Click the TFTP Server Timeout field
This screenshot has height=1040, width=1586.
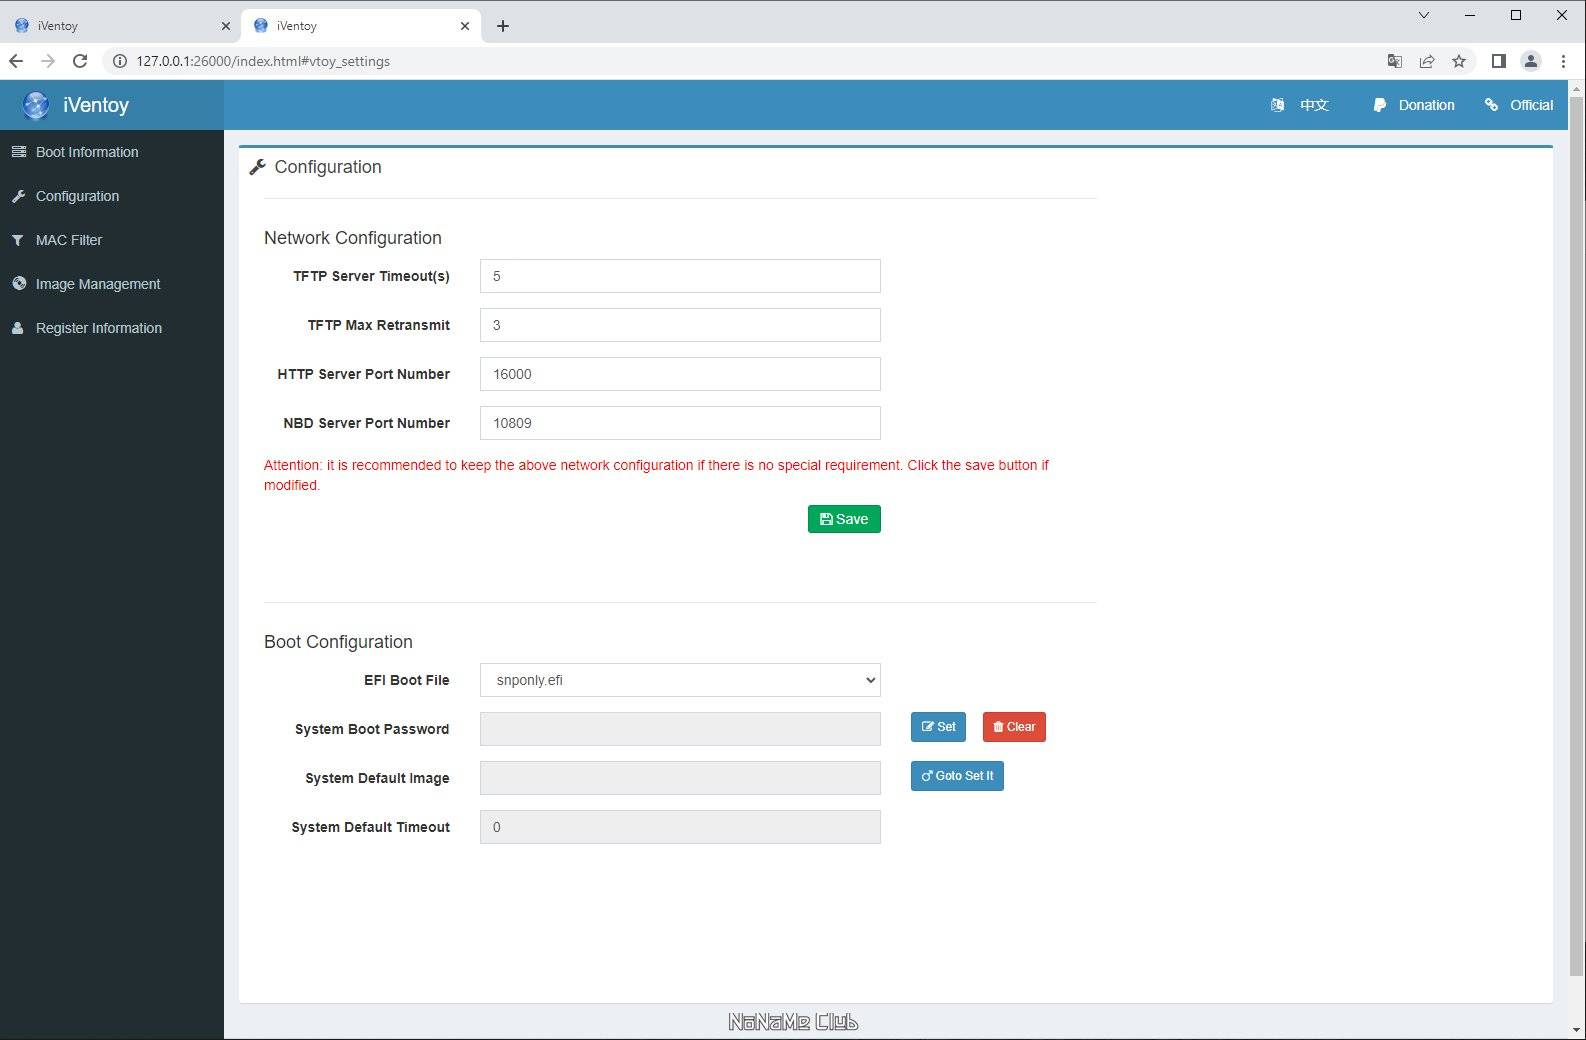click(x=680, y=276)
